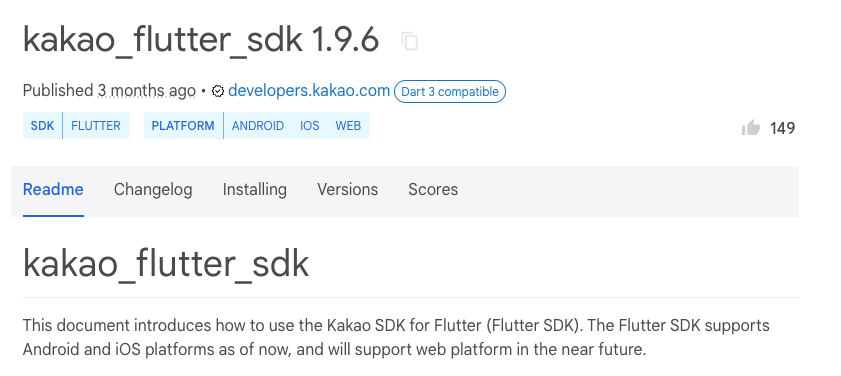The image size is (841, 376).
Task: Select the WEB platform tag
Action: click(348, 126)
